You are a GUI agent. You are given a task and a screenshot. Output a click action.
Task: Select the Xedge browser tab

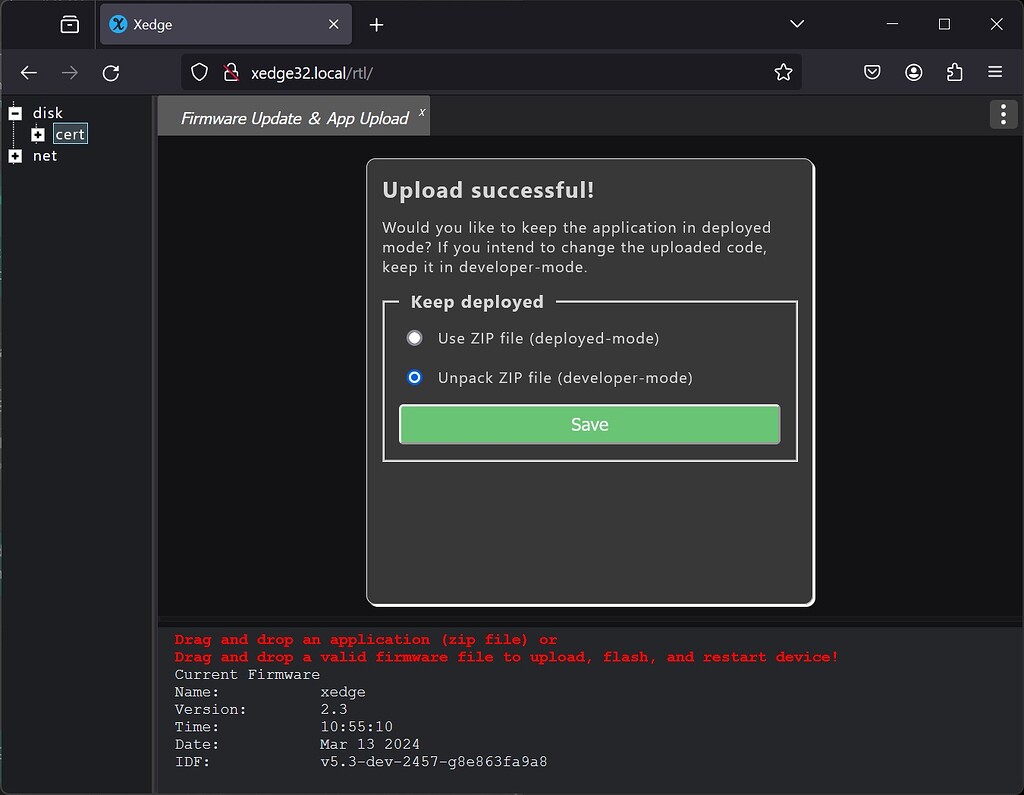(226, 24)
